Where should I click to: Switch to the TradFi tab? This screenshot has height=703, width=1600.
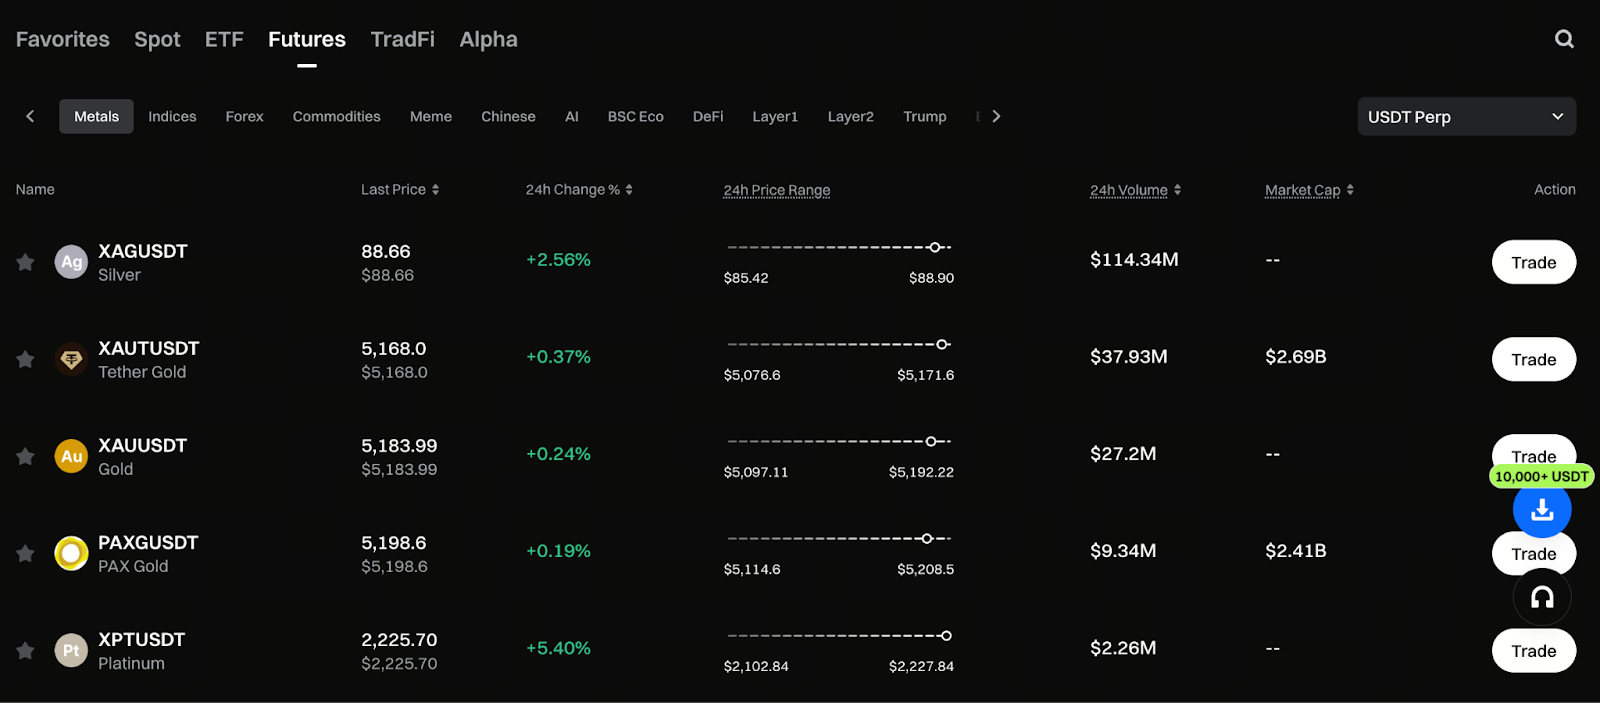pos(402,40)
